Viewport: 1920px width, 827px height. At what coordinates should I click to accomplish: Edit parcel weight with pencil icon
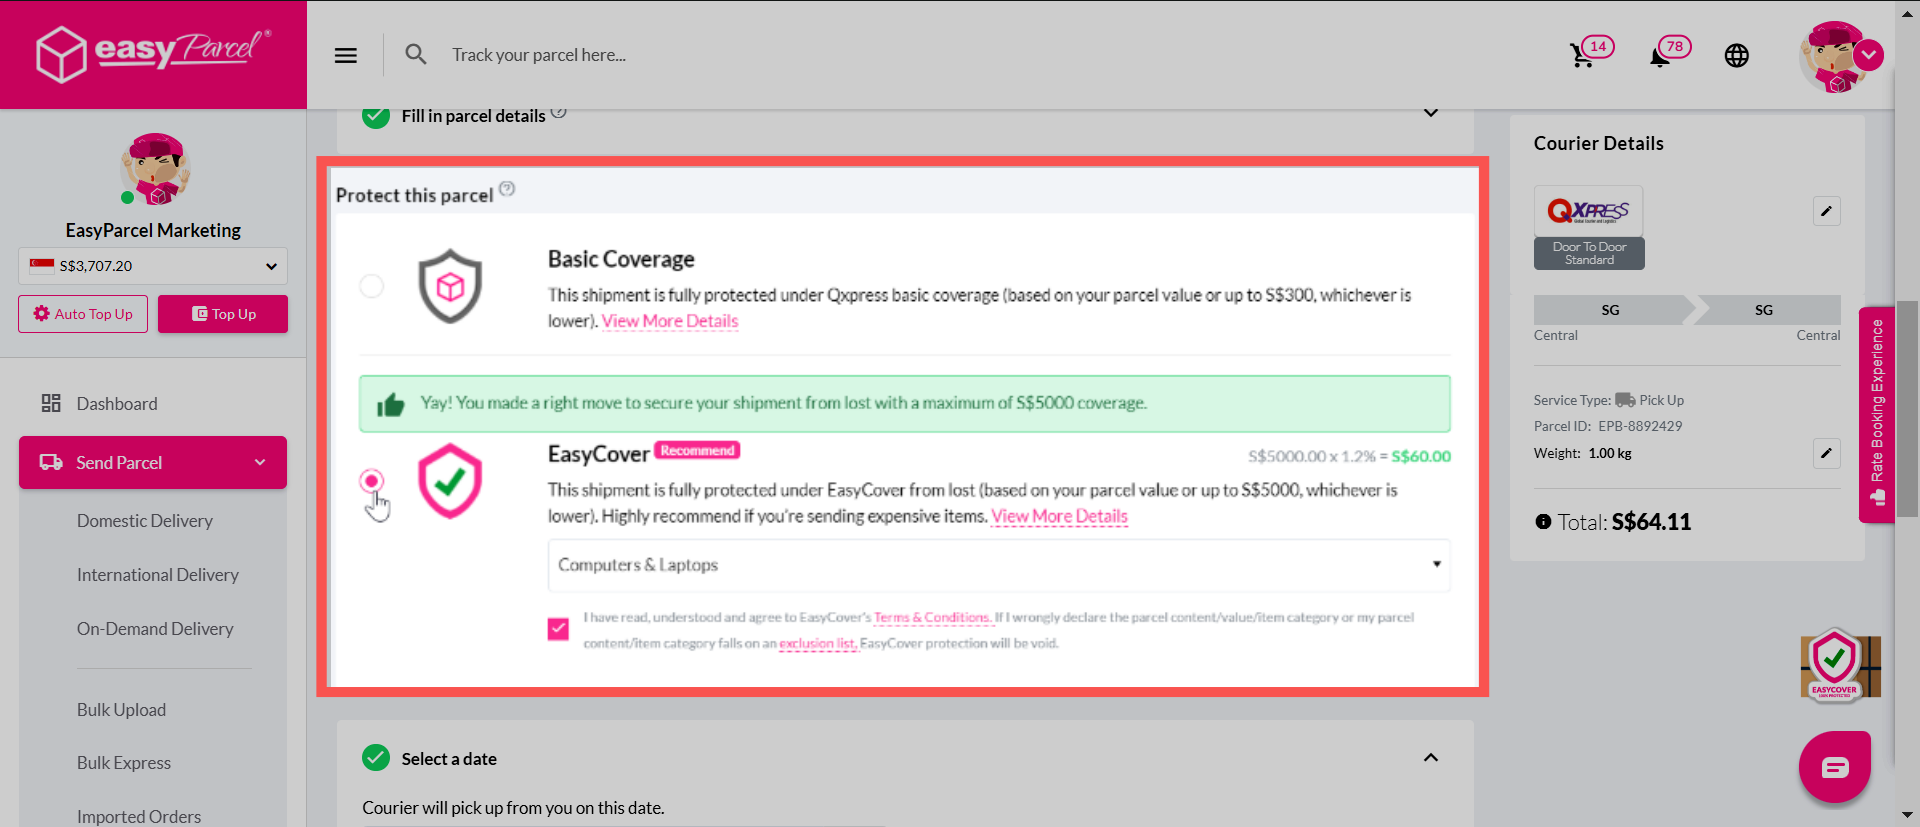click(1826, 453)
